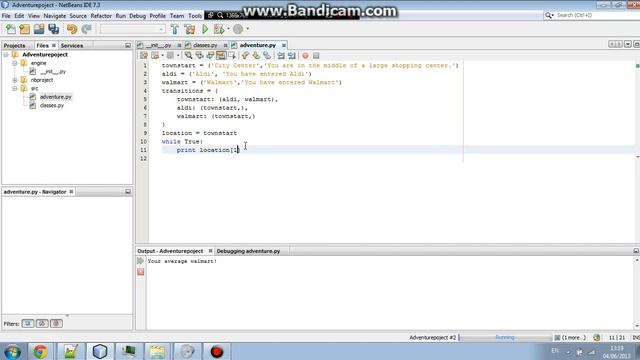Click the New File toolbar icon
Image resolution: width=640 pixels, height=360 pixels.
[11, 29]
